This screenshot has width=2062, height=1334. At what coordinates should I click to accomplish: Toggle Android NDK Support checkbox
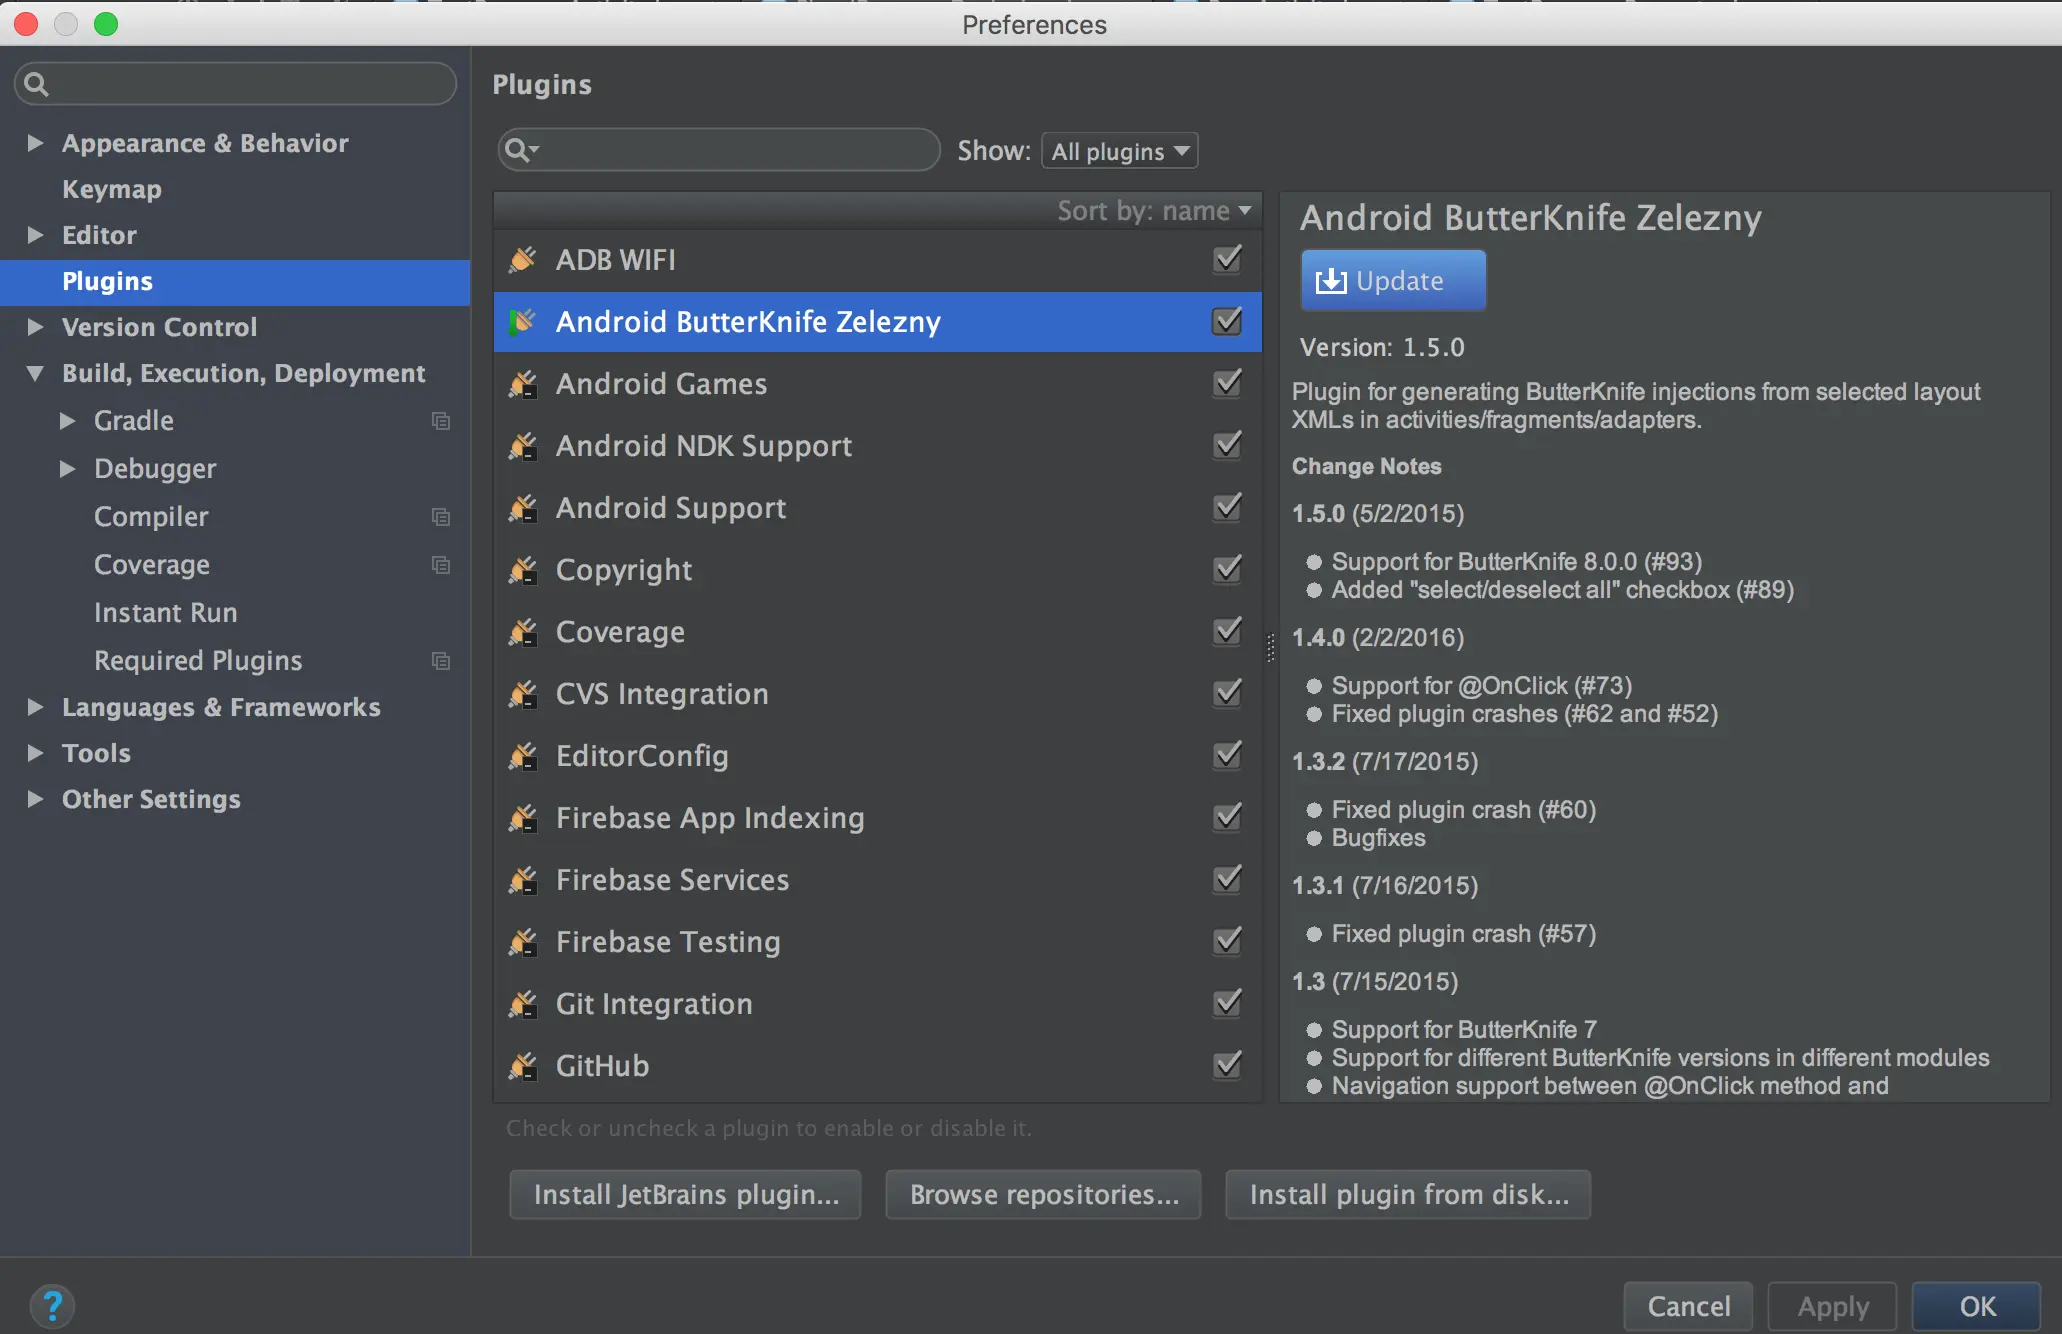click(1227, 445)
